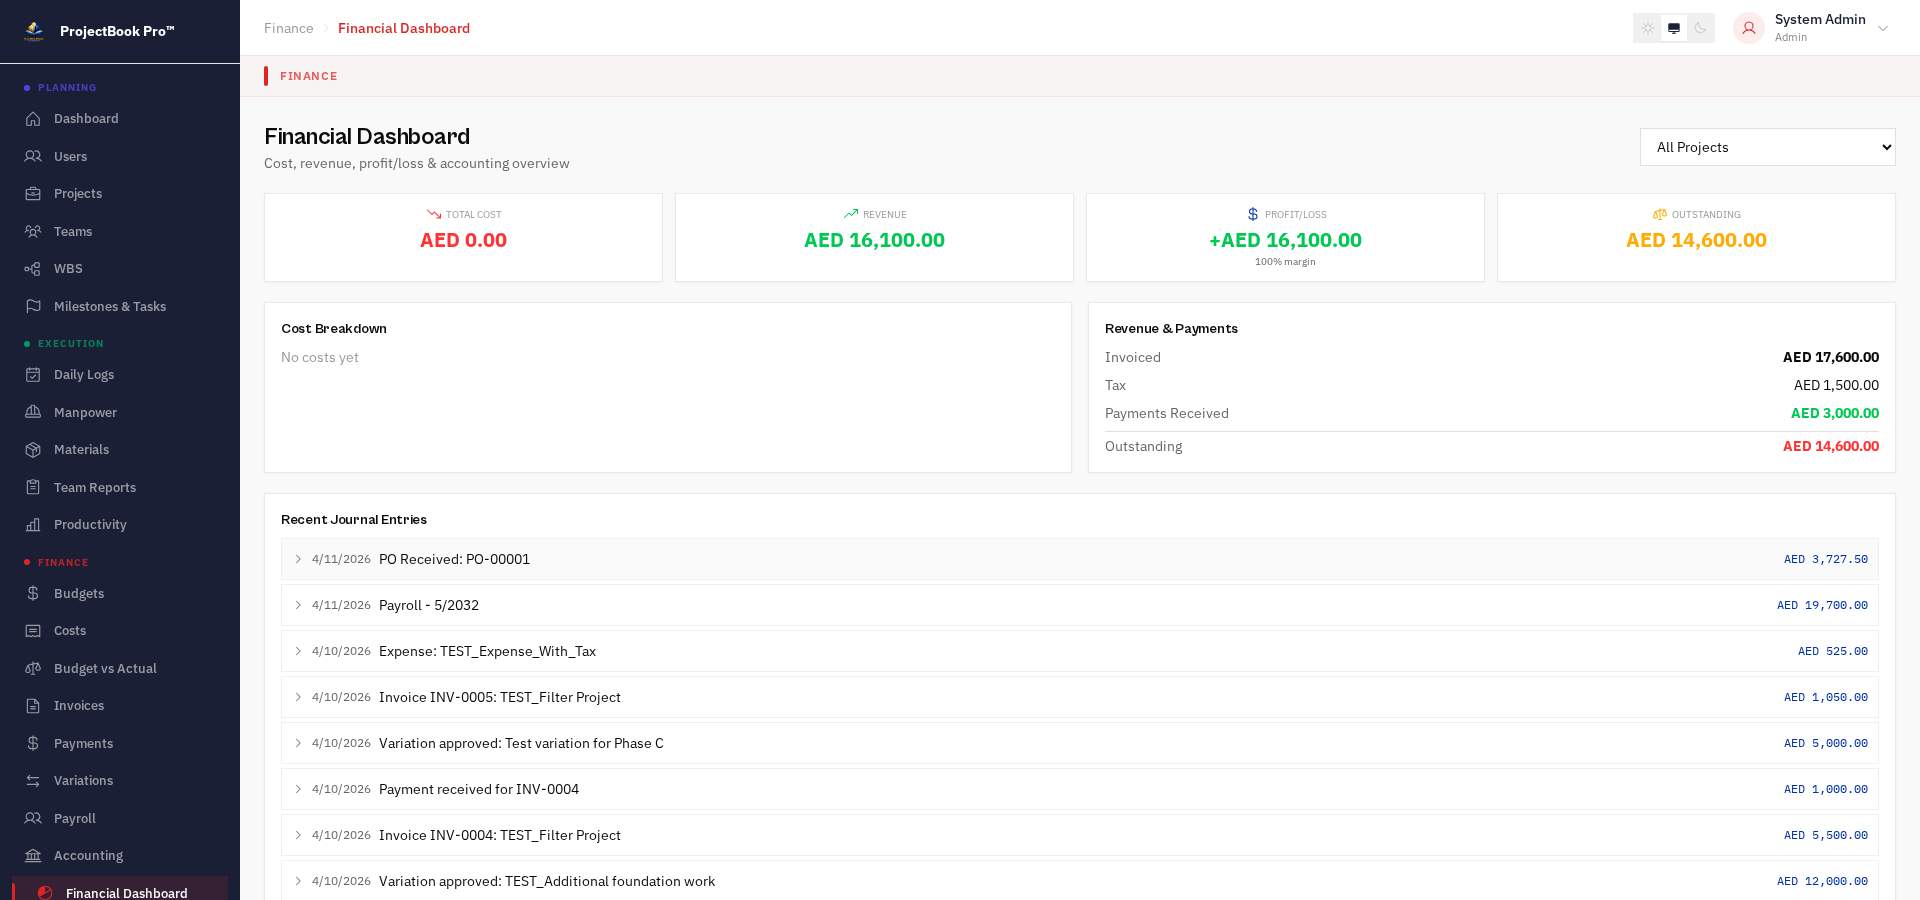Open the Payment received for INV-0004 row

pos(1079,789)
